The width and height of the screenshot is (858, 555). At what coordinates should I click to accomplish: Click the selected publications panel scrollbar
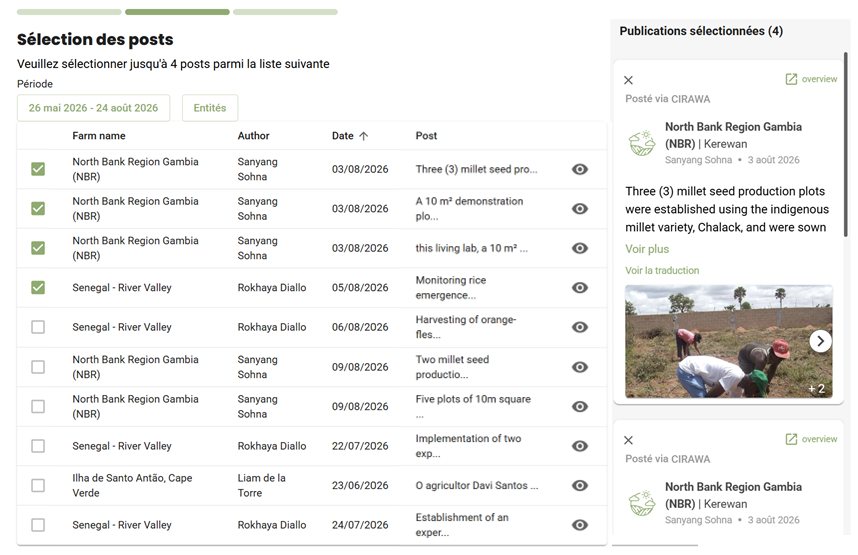pyautogui.click(x=845, y=144)
